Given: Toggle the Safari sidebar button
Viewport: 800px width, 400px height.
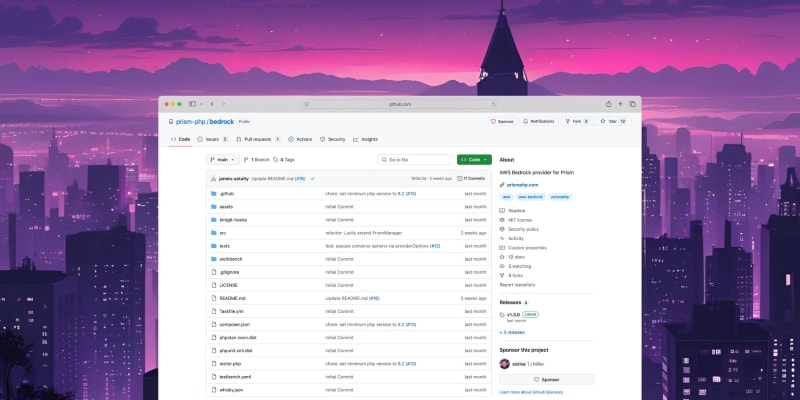Looking at the screenshot, I should coord(192,104).
